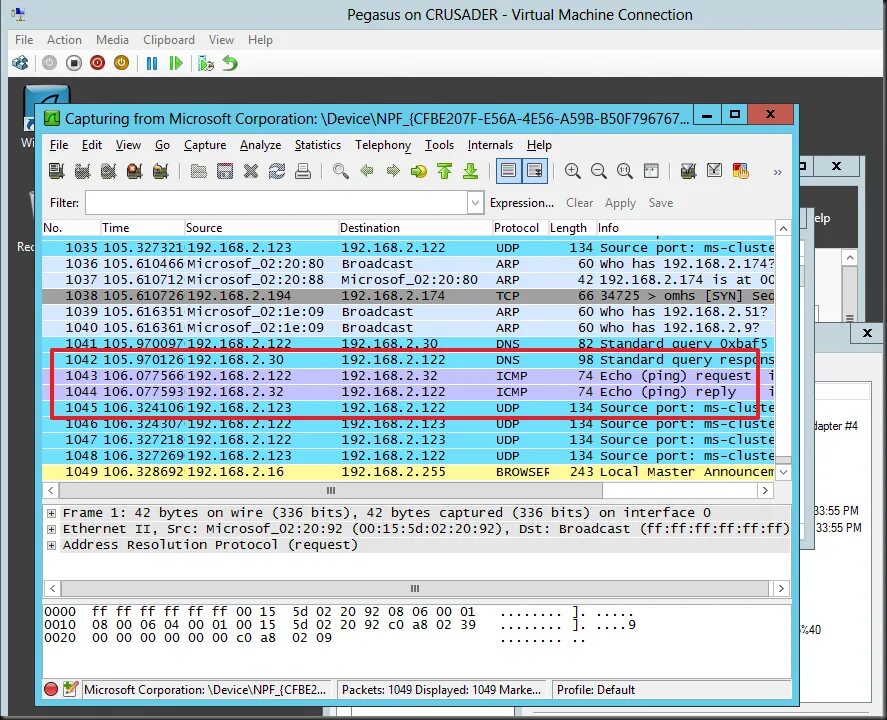Open the list of capture interfaces
The image size is (887, 720).
tap(57, 171)
